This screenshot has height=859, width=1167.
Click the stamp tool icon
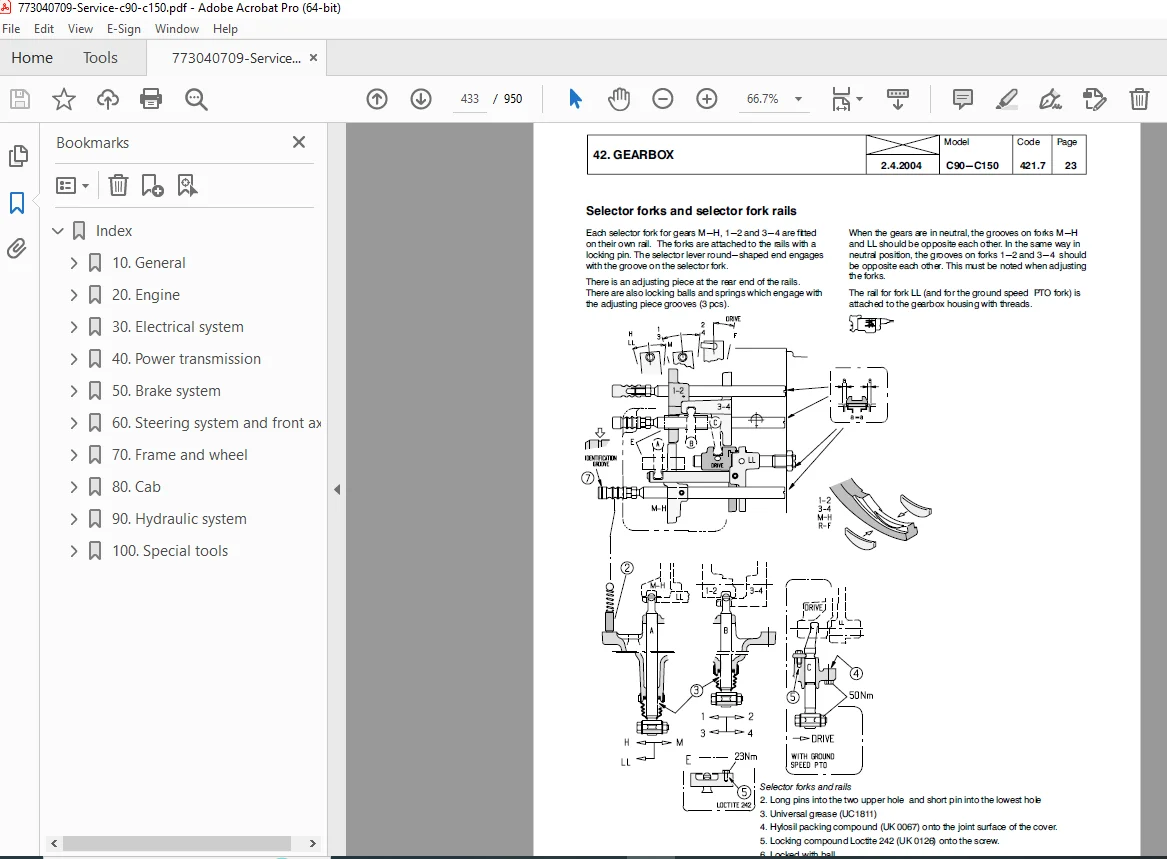[1095, 99]
